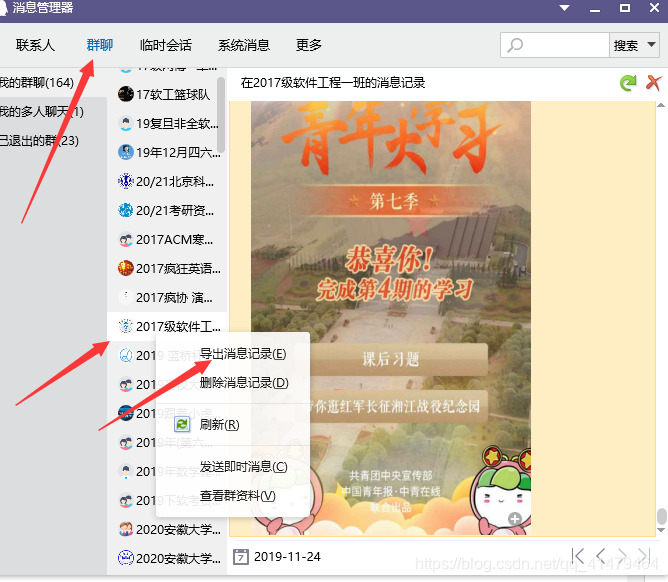Click the 青年大学习 image in message

(x=391, y=318)
